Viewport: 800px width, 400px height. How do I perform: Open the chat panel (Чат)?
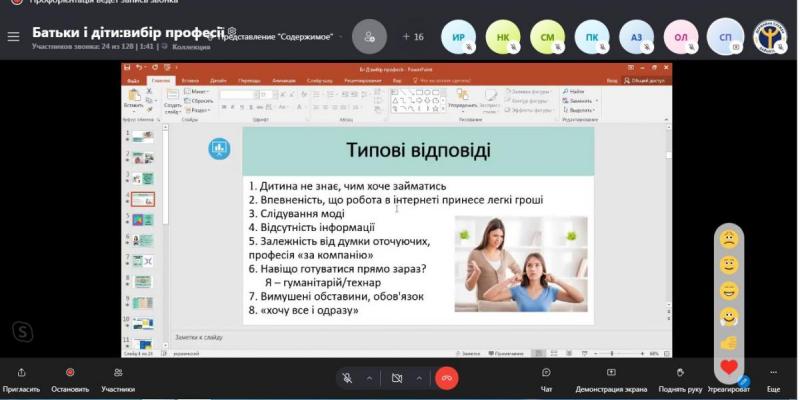546,377
